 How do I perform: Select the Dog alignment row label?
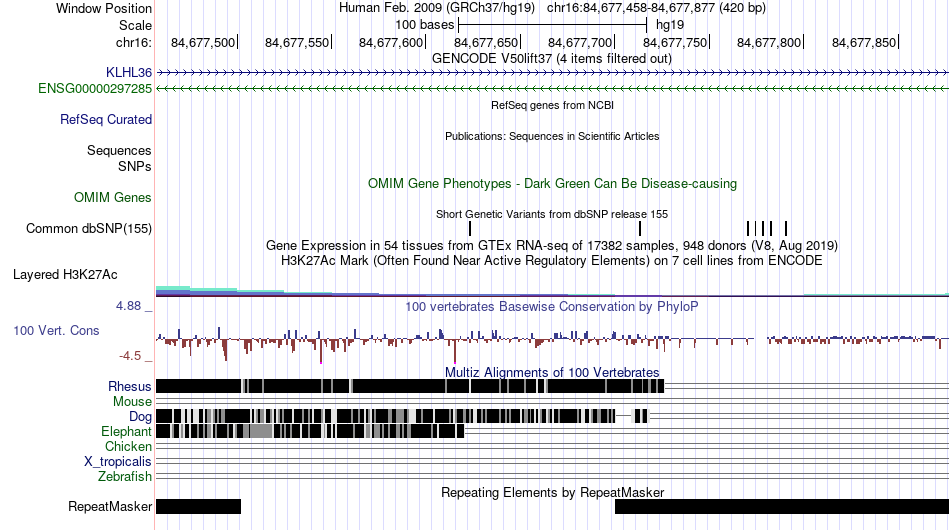(x=140, y=417)
